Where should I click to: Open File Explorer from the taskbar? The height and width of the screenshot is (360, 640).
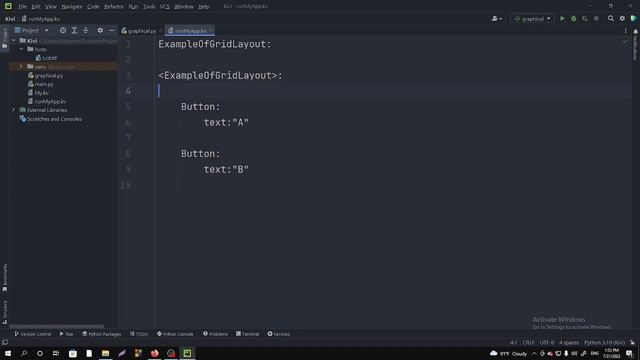point(105,353)
